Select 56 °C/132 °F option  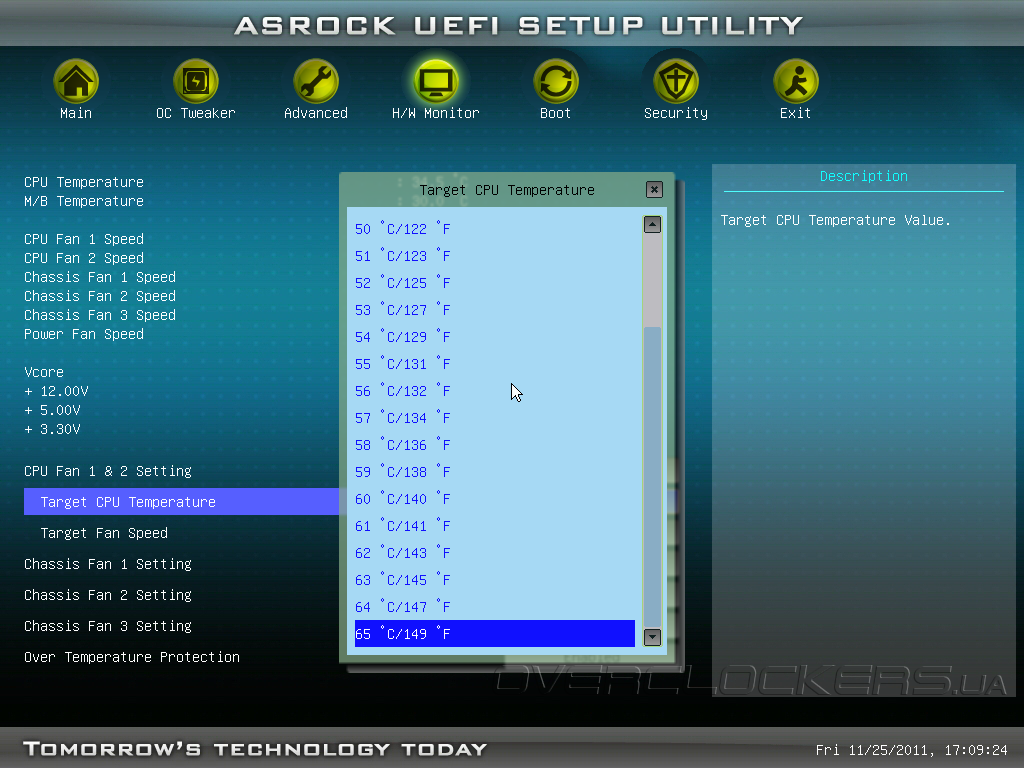[x=494, y=391]
